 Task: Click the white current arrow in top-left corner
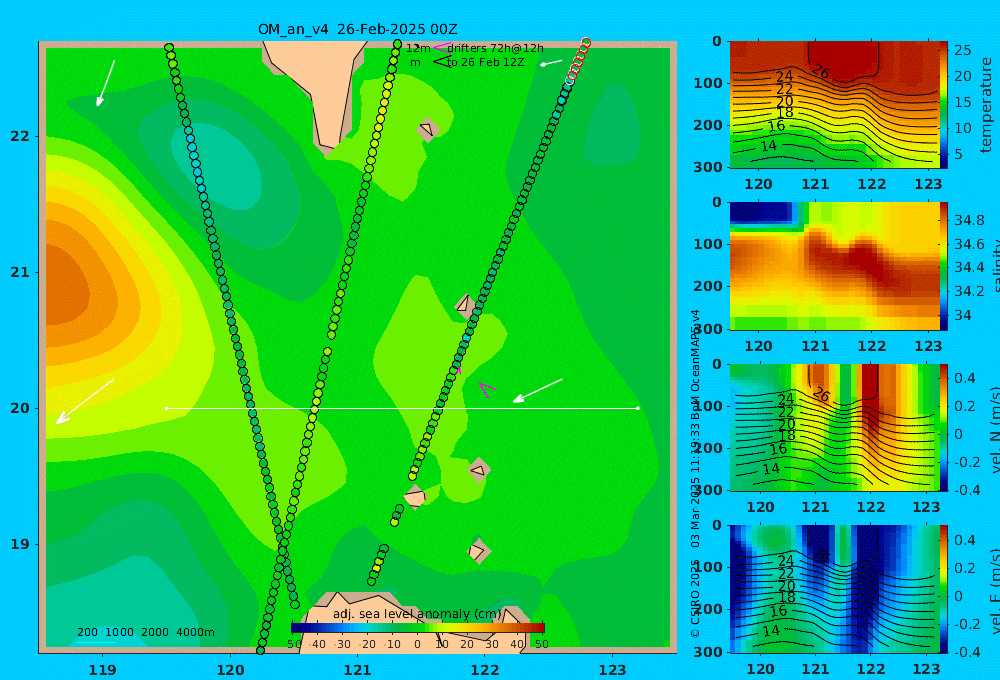(x=105, y=83)
